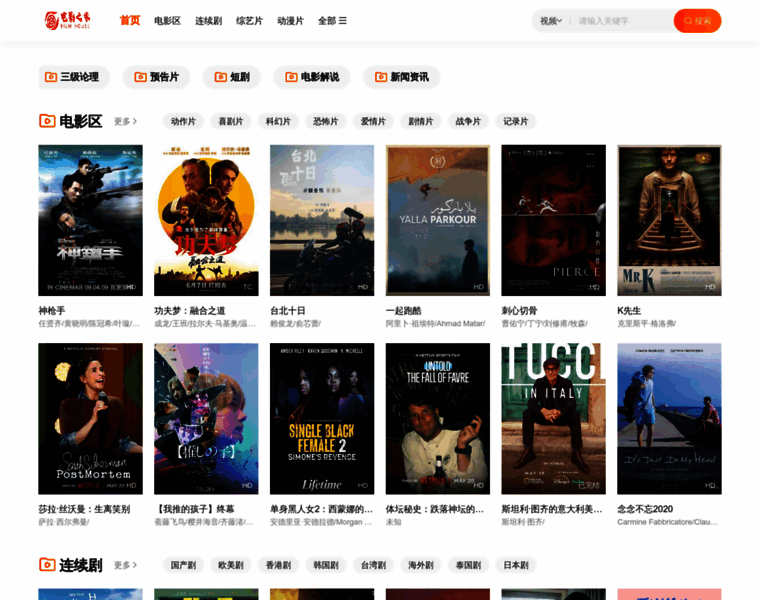This screenshot has width=760, height=600.
Task: Open the 电影区 nav item
Action: 167,21
